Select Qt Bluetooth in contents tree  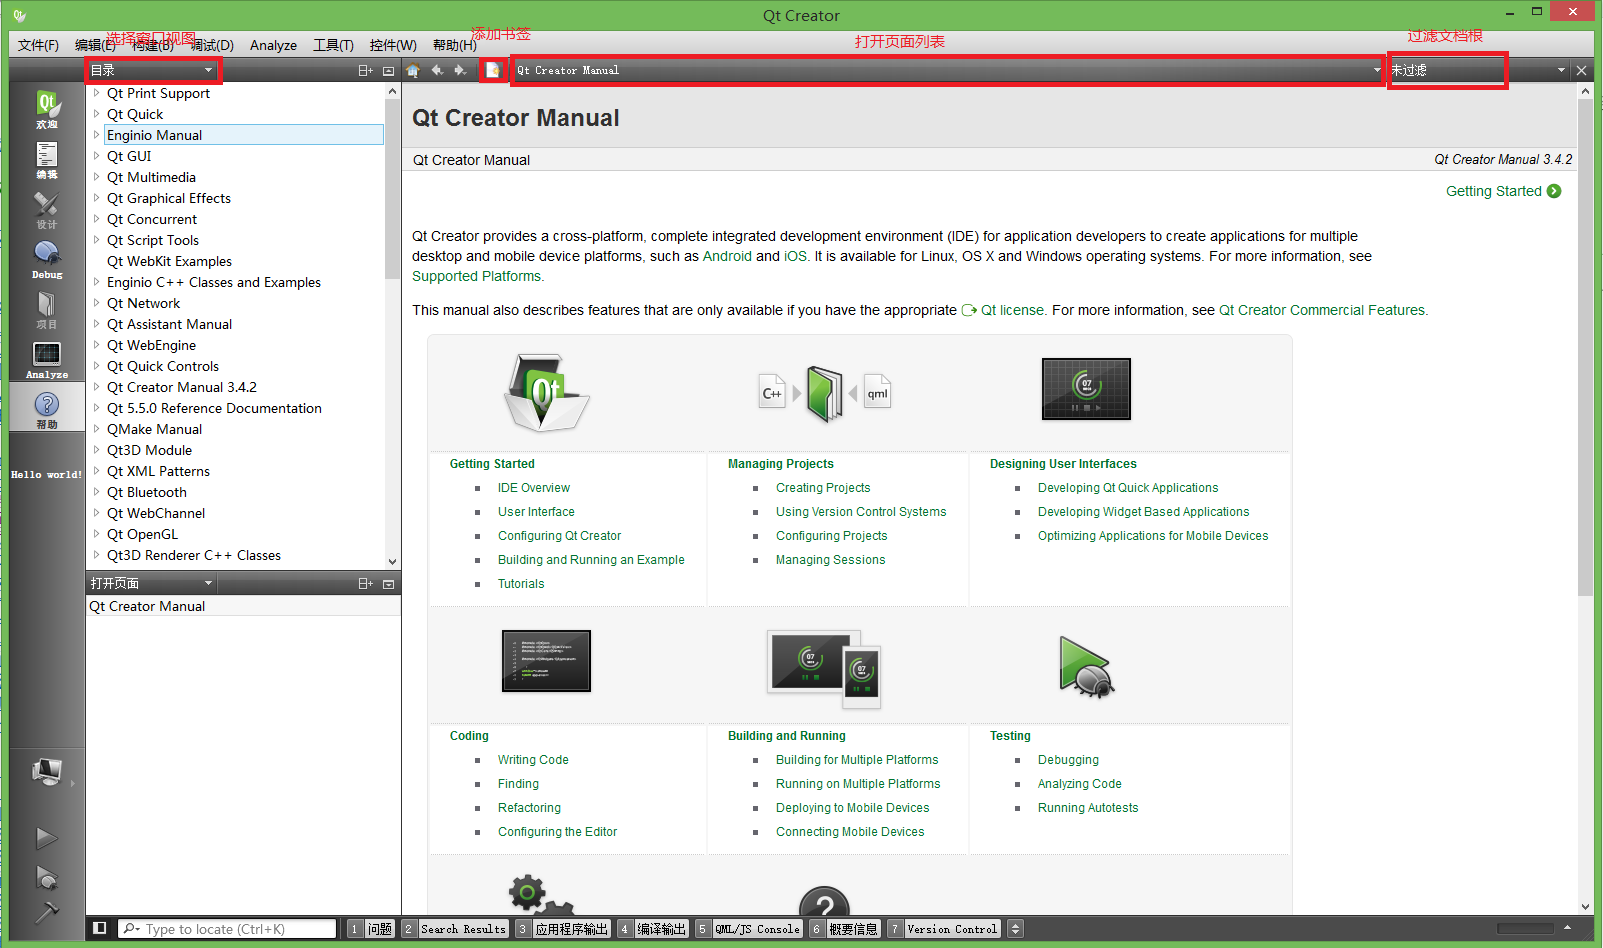[146, 492]
